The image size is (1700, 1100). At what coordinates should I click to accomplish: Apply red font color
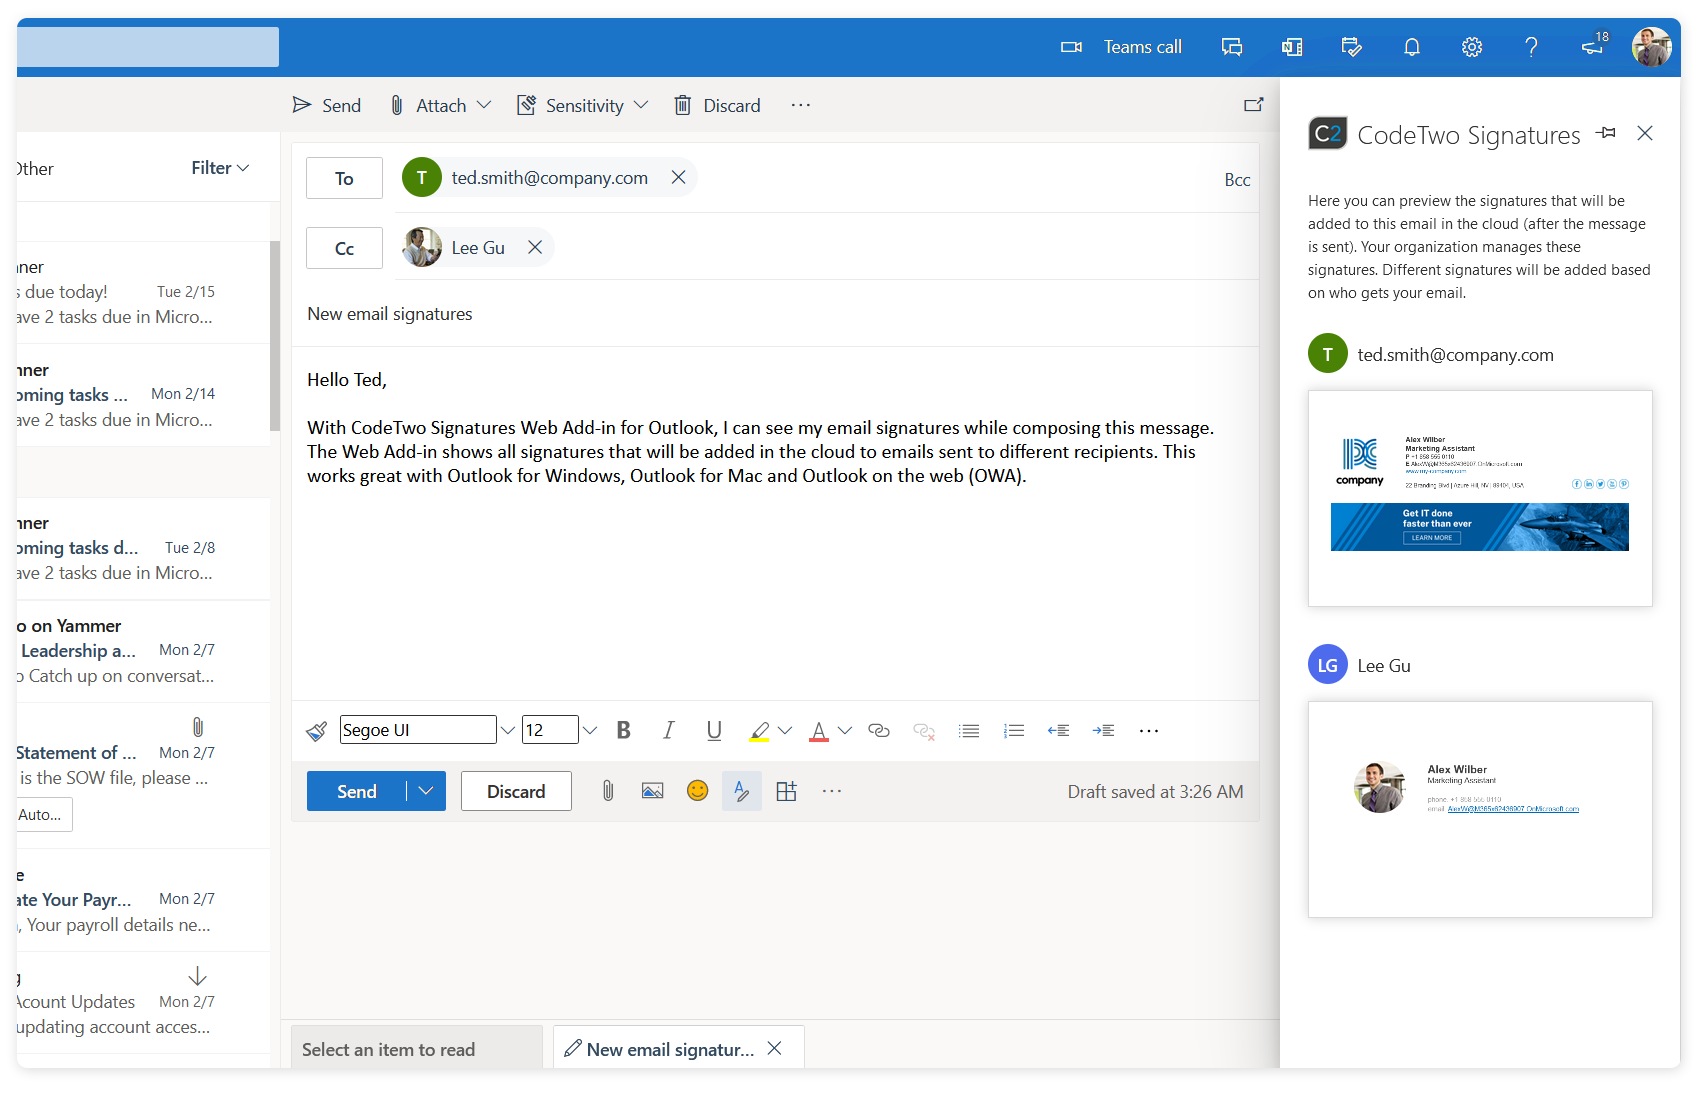[x=819, y=731]
